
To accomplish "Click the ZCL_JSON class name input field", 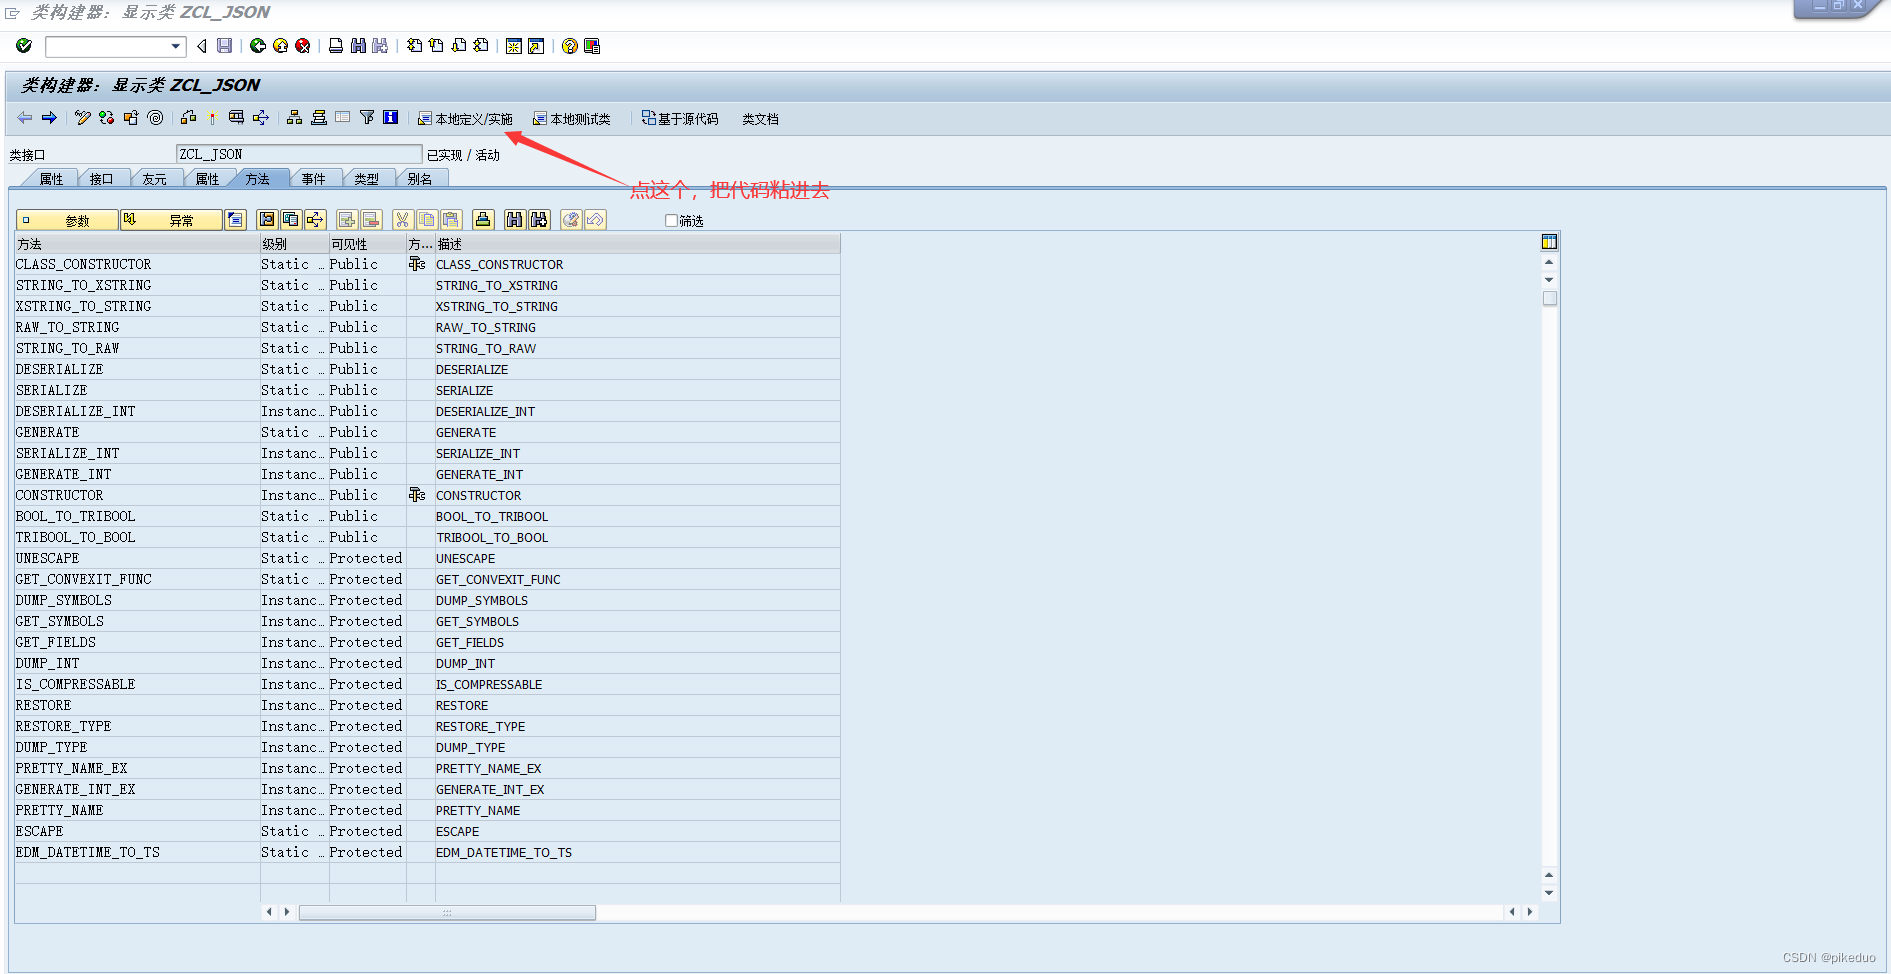I will (x=299, y=154).
